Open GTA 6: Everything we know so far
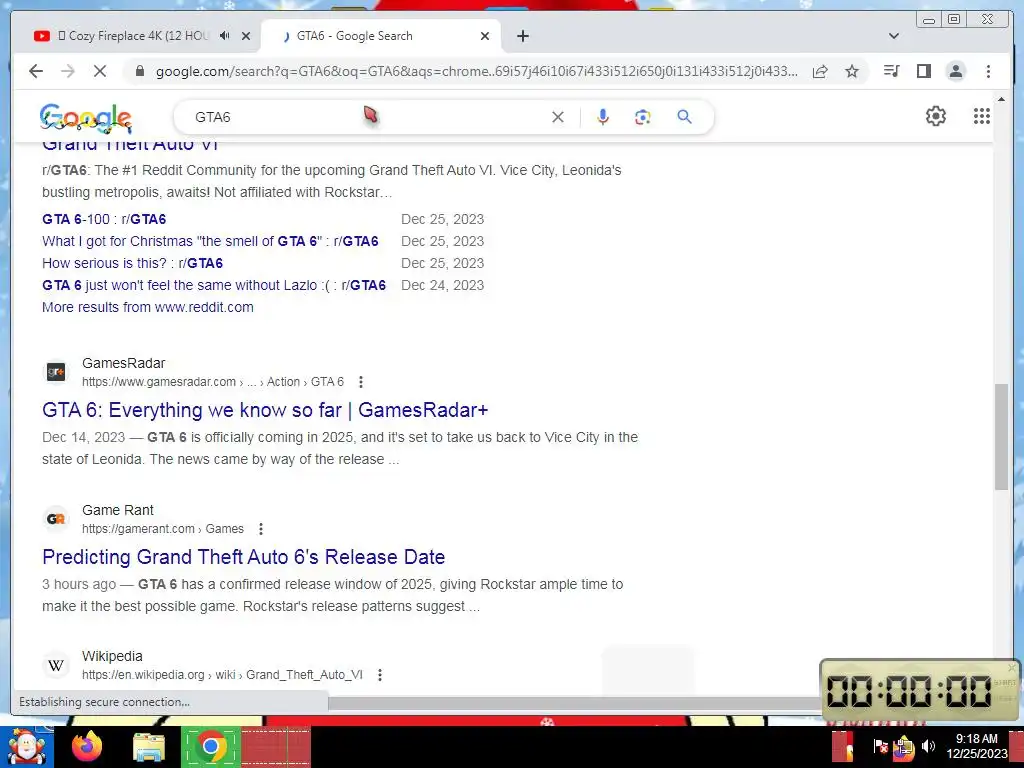The image size is (1024, 768). pyautogui.click(x=265, y=410)
